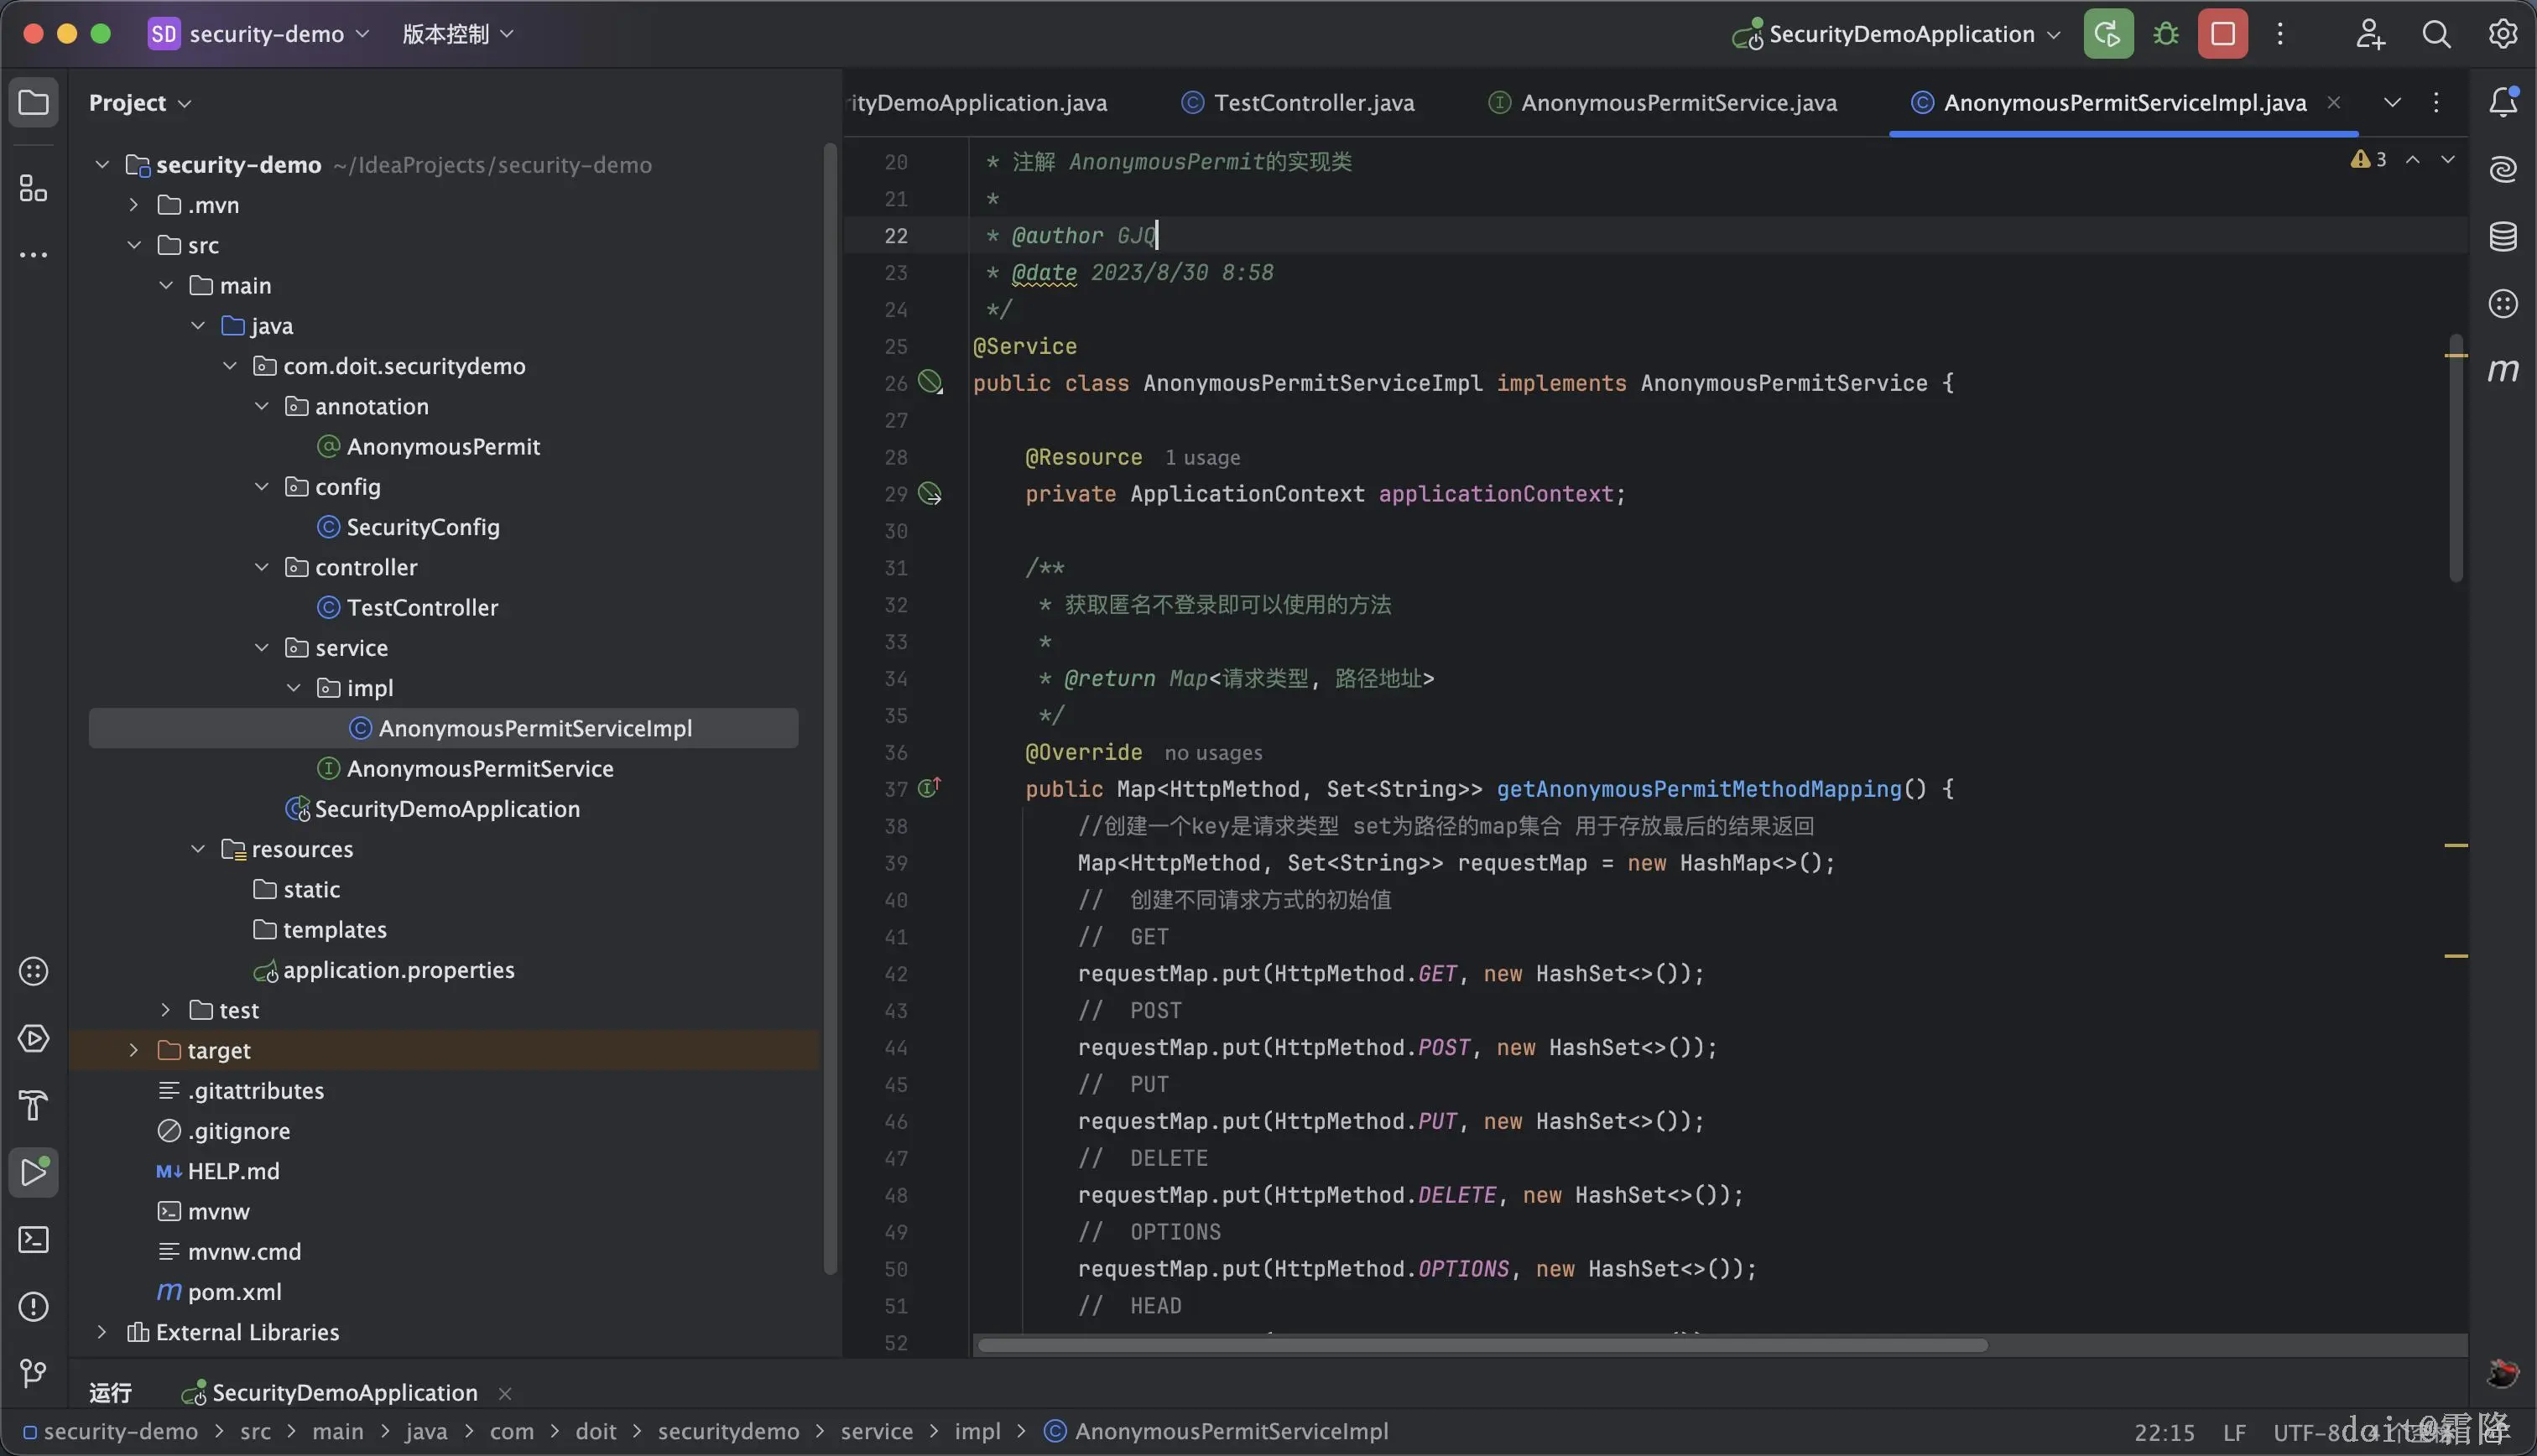Image resolution: width=2537 pixels, height=1456 pixels.
Task: Stop the running SecurityDemoApplication
Action: (x=2222, y=34)
